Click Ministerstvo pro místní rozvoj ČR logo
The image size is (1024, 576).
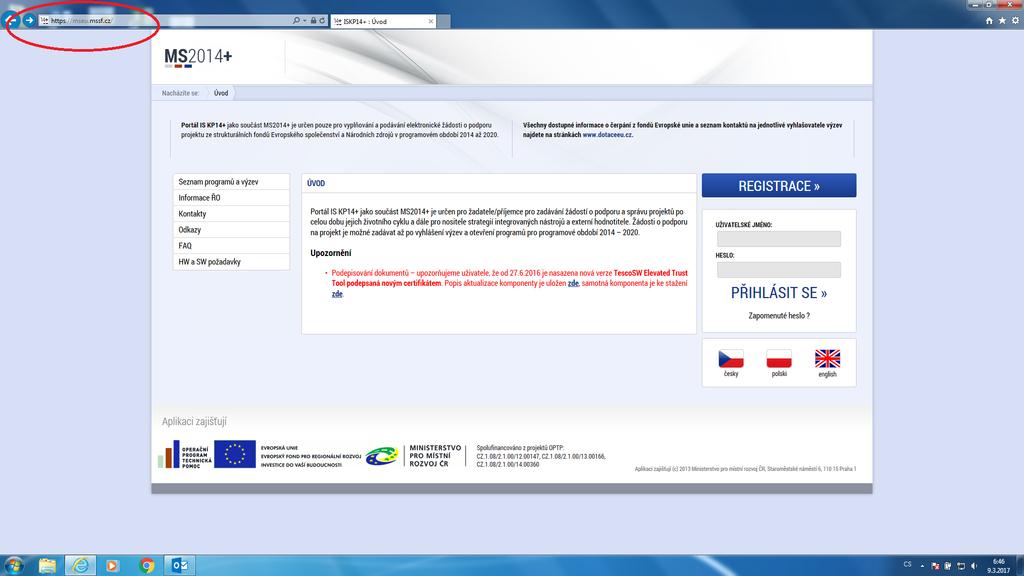[x=413, y=455]
